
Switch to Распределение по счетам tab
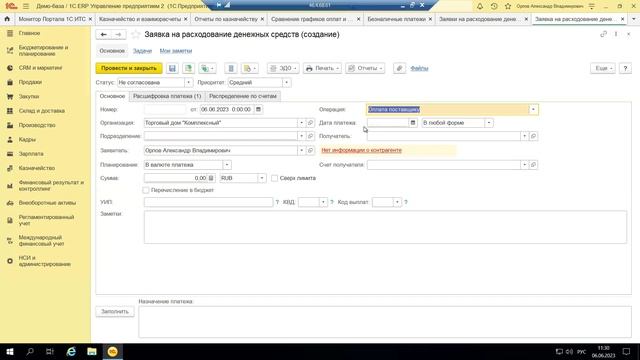click(x=243, y=96)
